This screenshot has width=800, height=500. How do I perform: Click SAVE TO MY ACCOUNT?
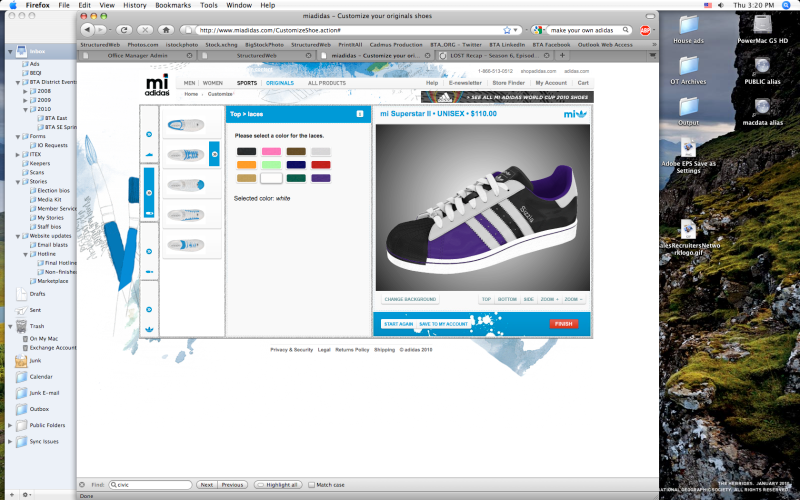click(443, 324)
